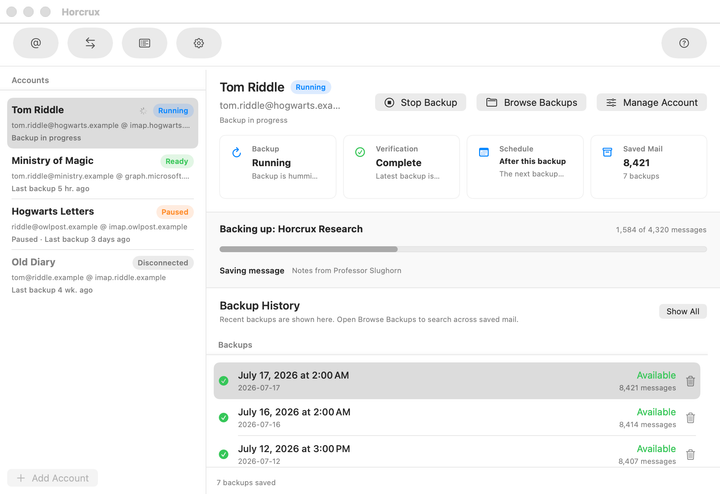
Task: Open Browse Backups
Action: [x=531, y=102]
